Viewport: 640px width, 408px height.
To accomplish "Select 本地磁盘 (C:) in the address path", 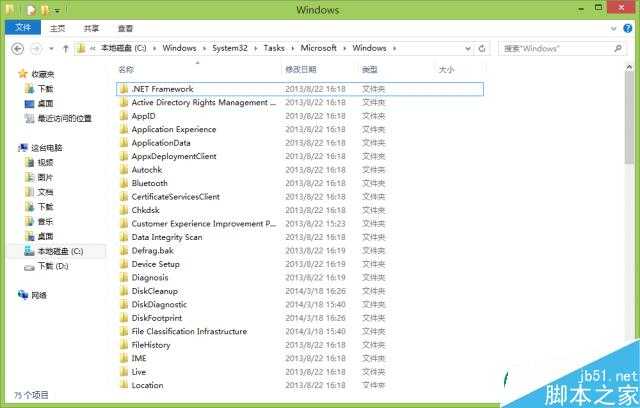I will 124,48.
